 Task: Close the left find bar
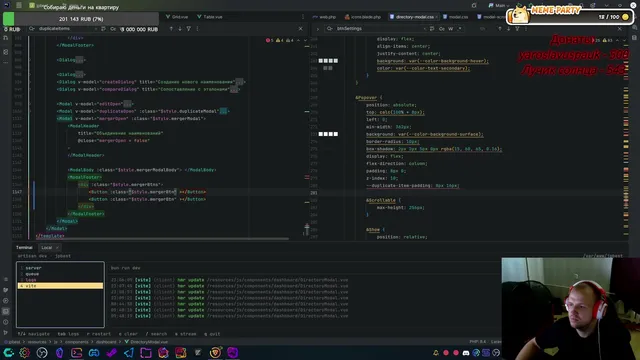[301, 29]
